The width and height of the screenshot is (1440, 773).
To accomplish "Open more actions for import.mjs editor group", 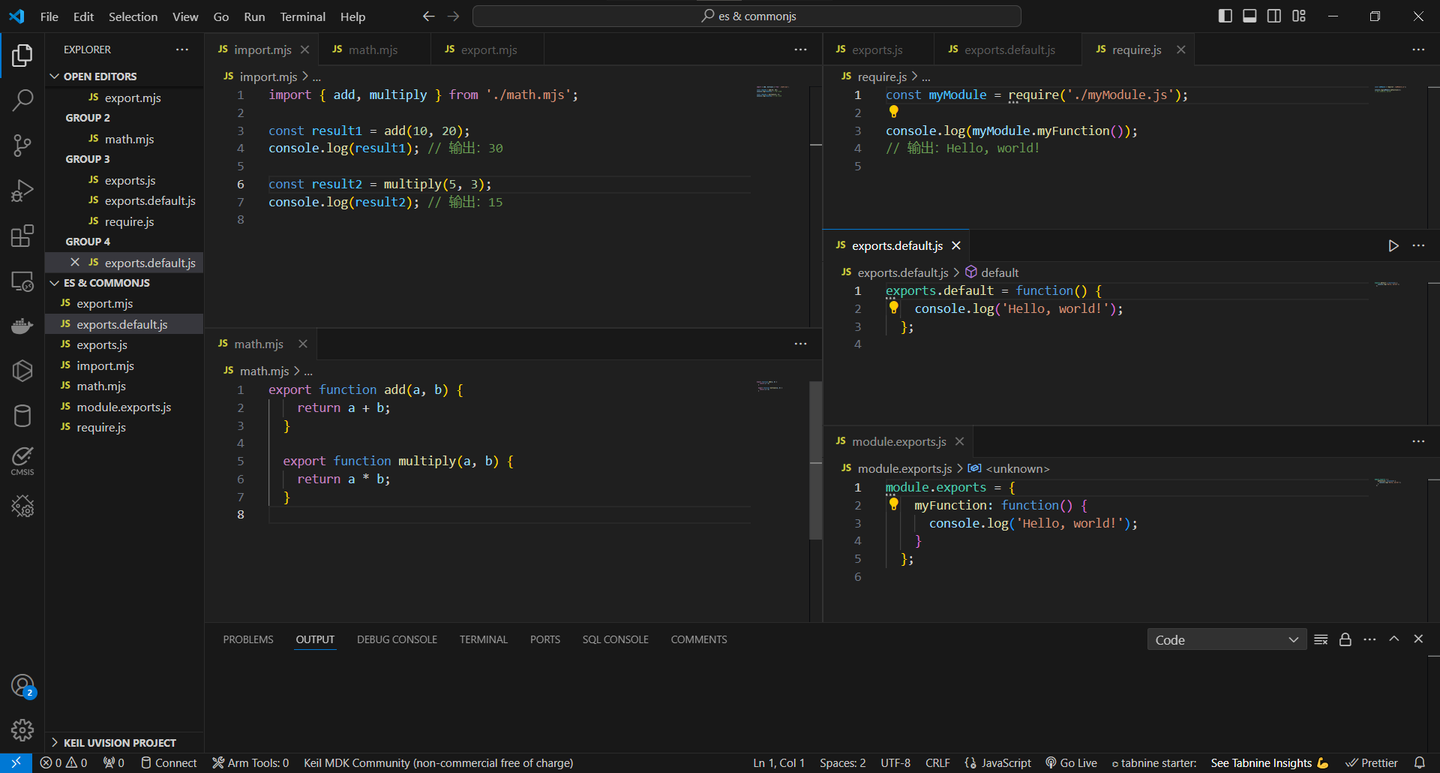I will pyautogui.click(x=800, y=49).
